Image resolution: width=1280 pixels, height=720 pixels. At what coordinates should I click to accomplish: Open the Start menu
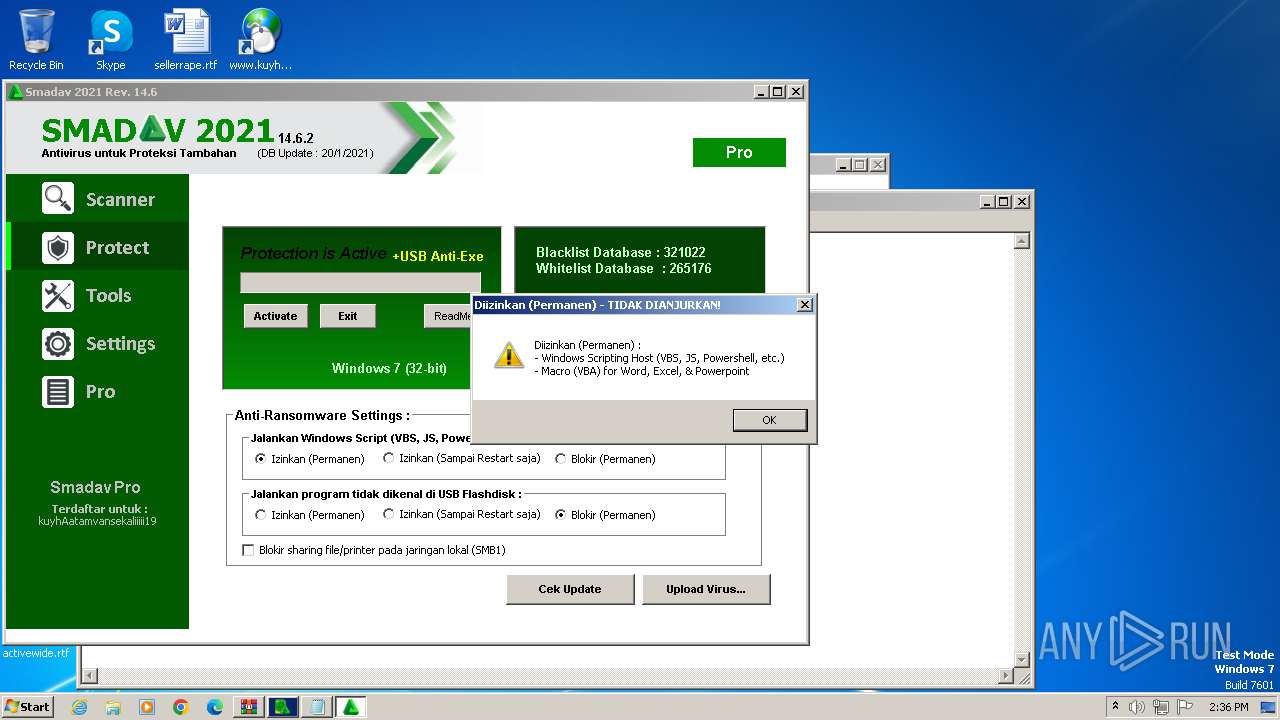28,707
